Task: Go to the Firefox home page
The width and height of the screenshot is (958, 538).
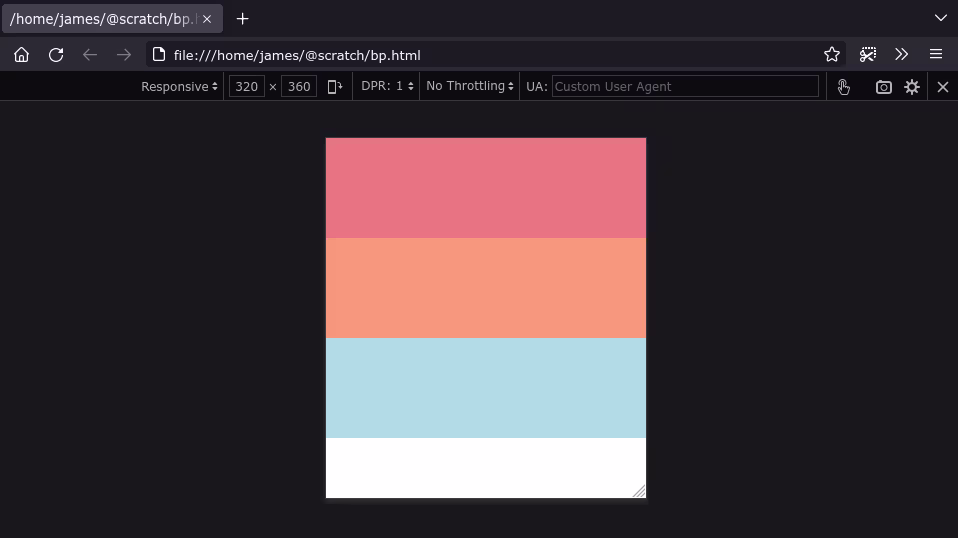Action: [x=21, y=55]
